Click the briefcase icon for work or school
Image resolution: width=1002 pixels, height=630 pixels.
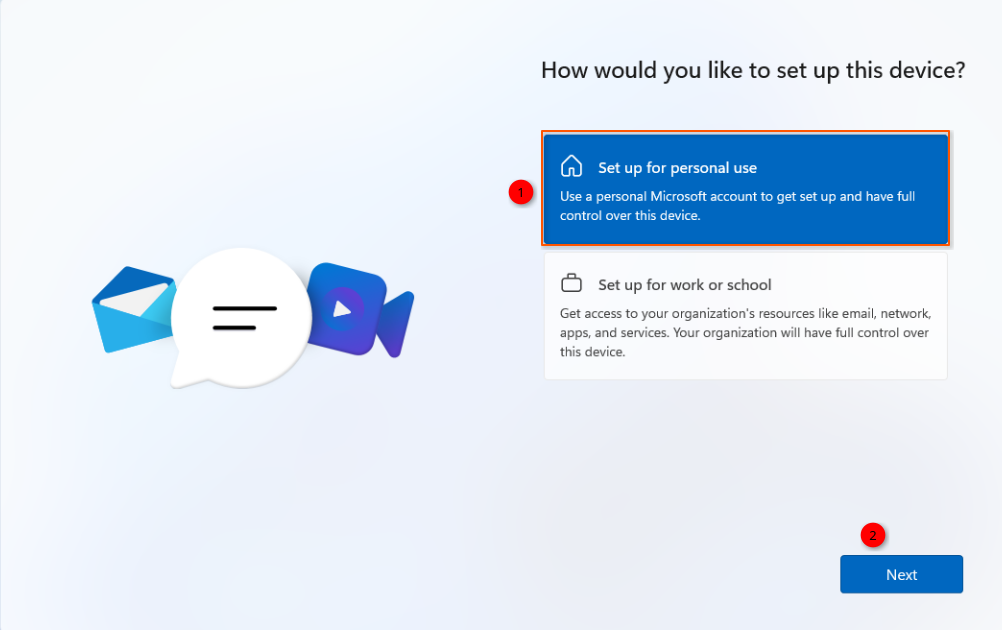tap(571, 283)
